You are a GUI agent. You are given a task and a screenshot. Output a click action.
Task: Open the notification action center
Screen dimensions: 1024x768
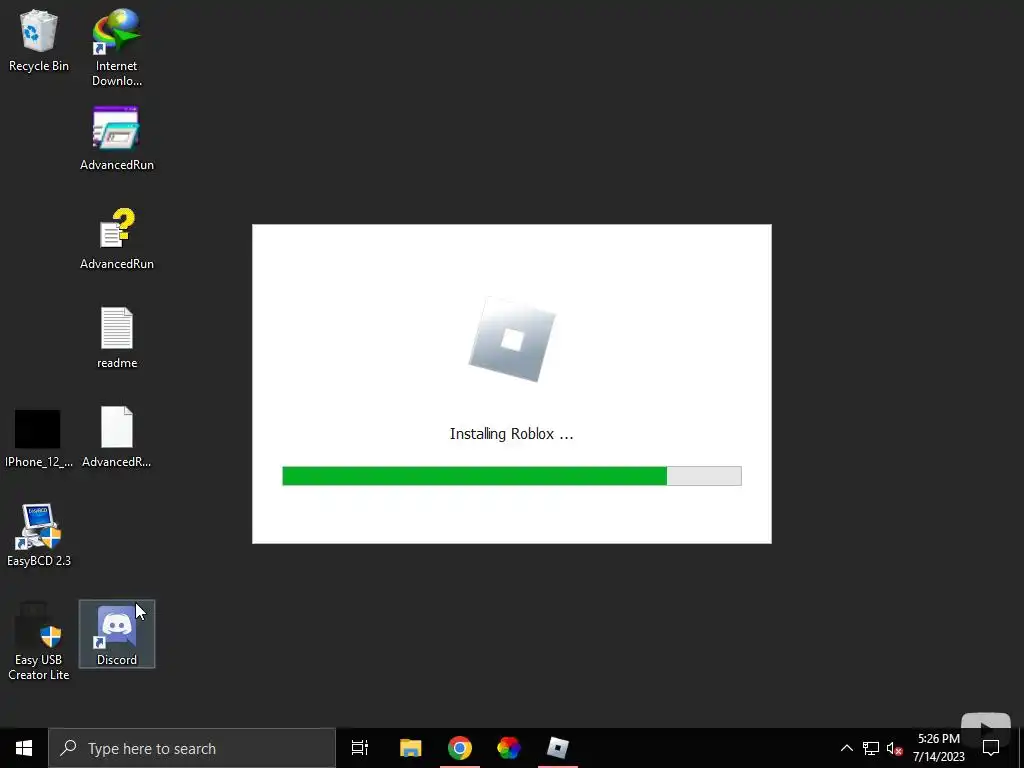991,748
